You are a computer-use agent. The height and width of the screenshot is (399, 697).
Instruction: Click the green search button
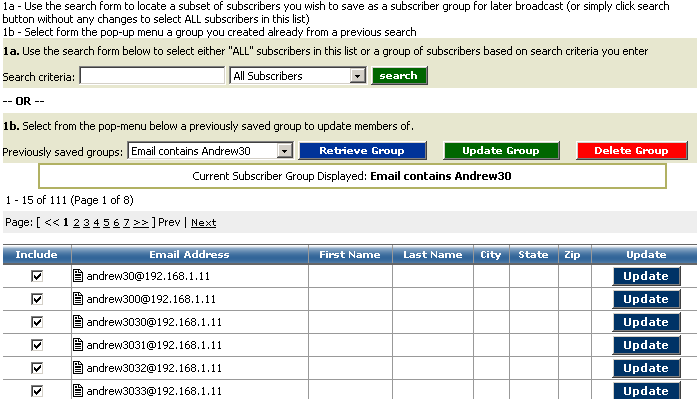(399, 76)
